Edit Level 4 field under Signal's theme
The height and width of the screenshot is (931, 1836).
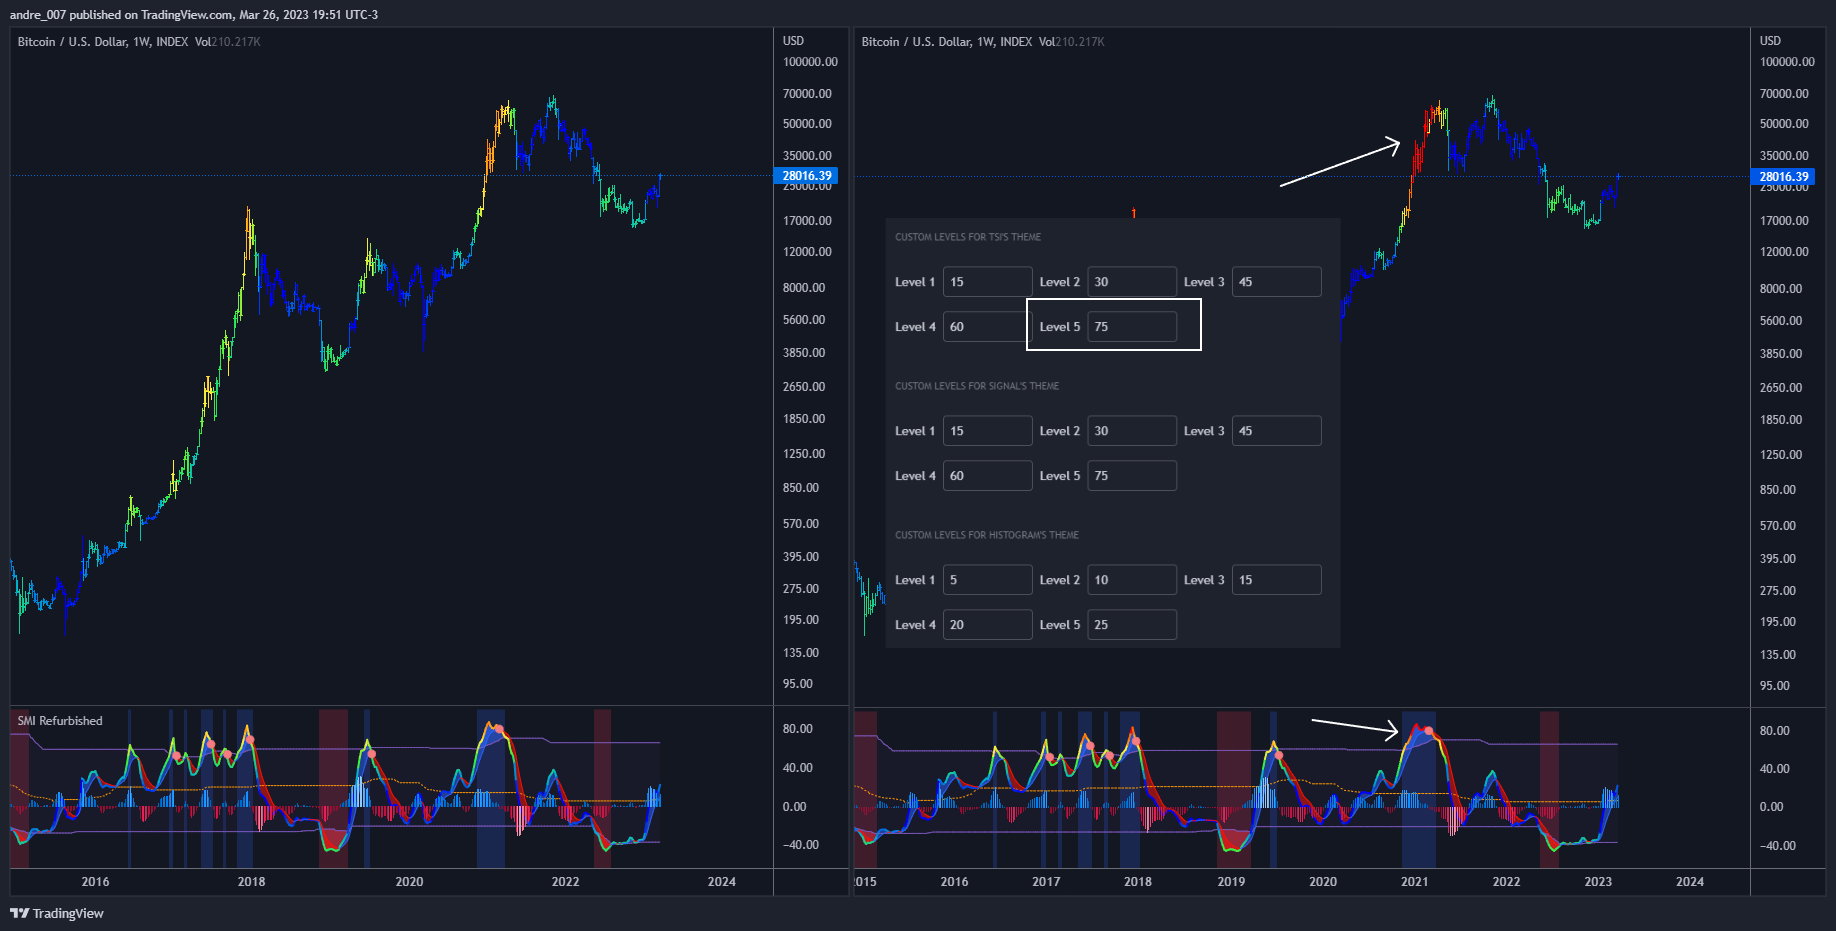(x=988, y=476)
